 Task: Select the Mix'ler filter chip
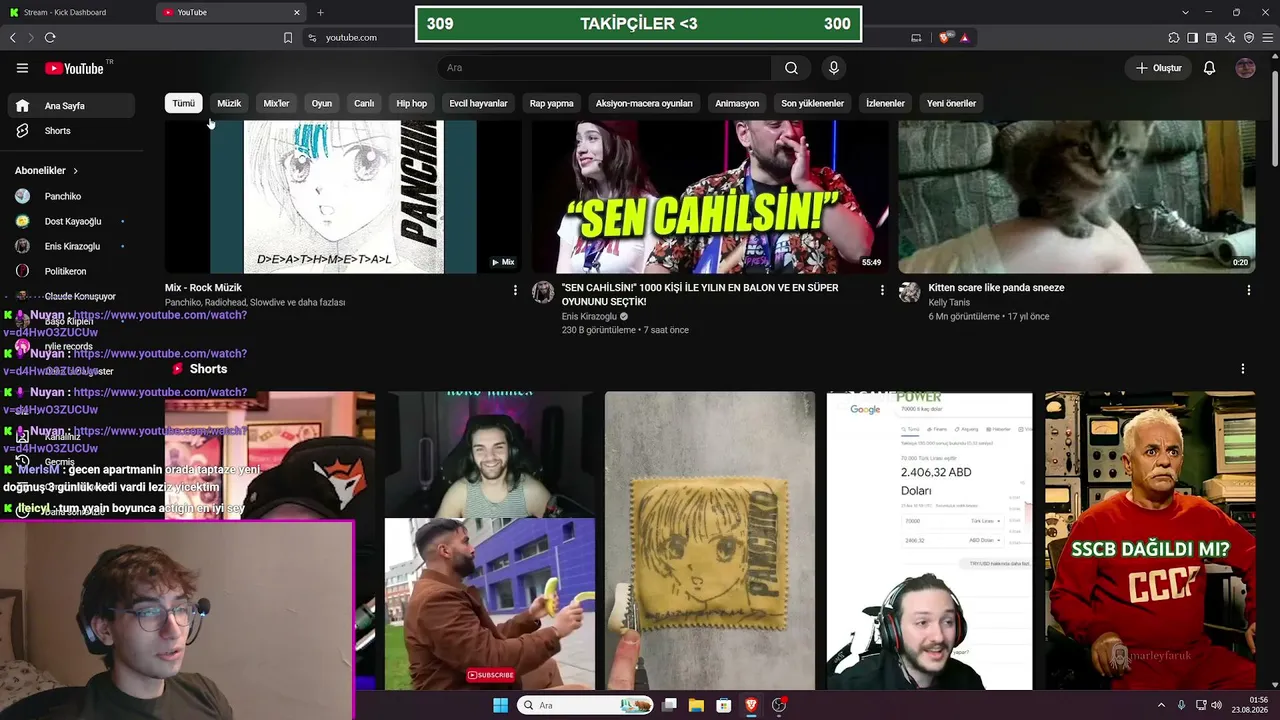click(x=276, y=103)
